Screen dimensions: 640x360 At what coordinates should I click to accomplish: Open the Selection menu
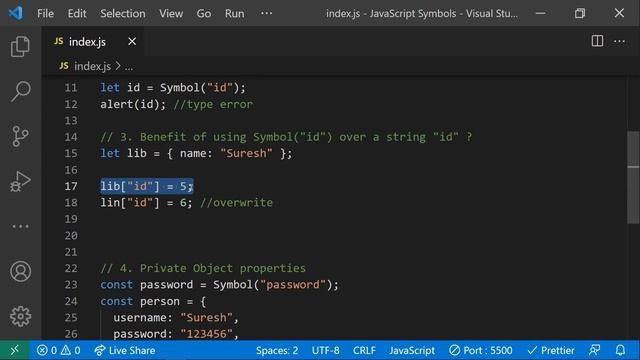pos(122,13)
